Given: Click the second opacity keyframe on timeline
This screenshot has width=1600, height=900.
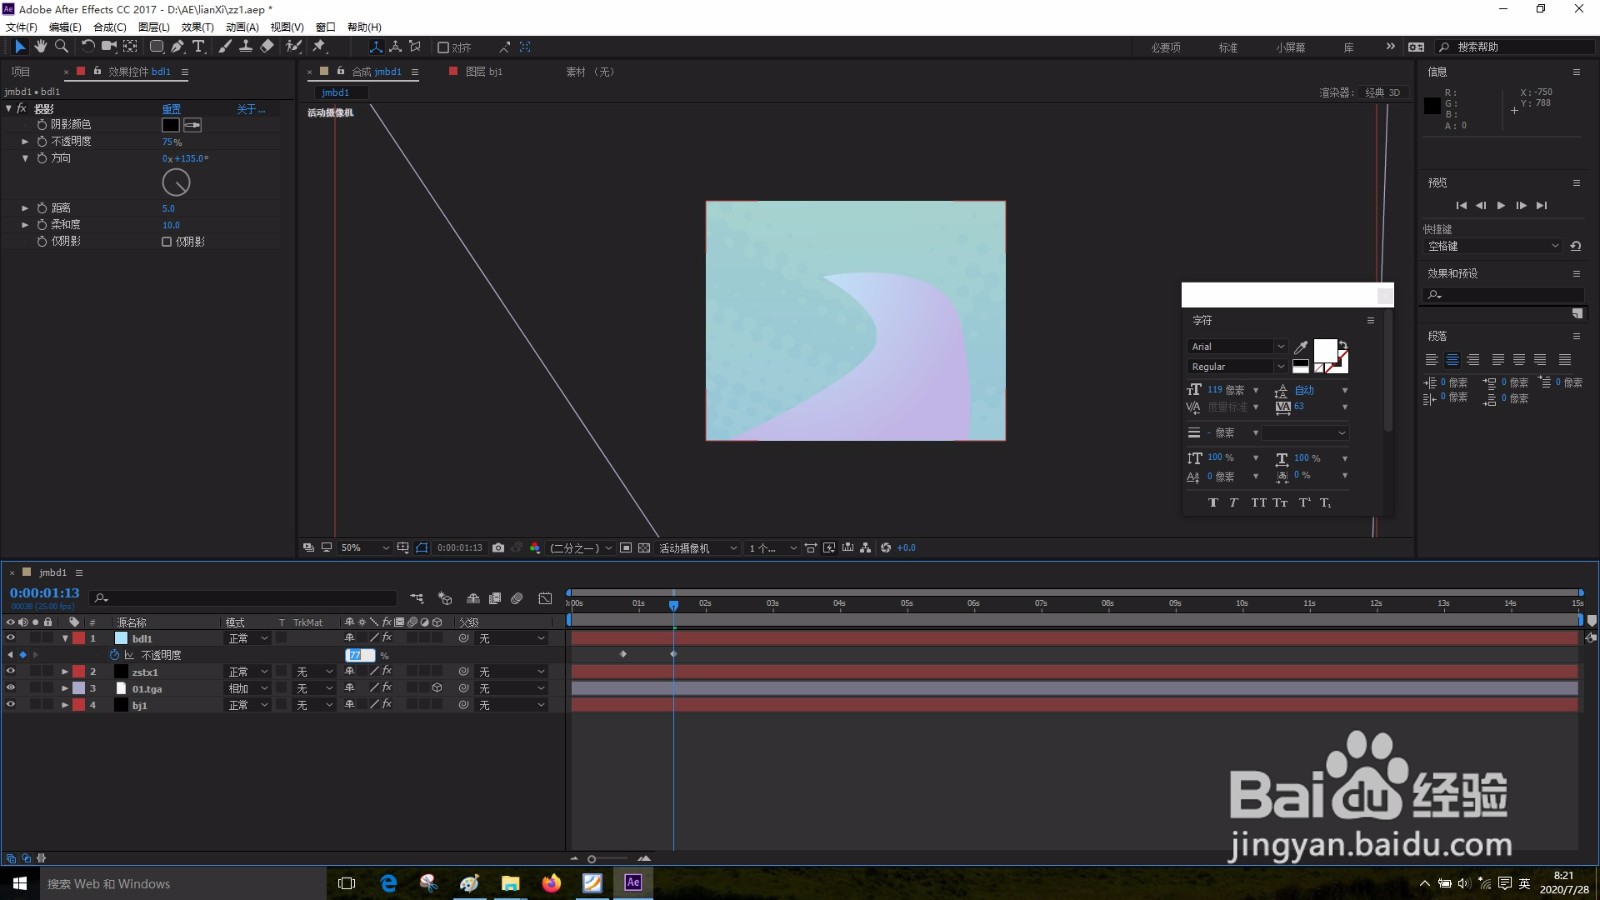Looking at the screenshot, I should [x=673, y=654].
